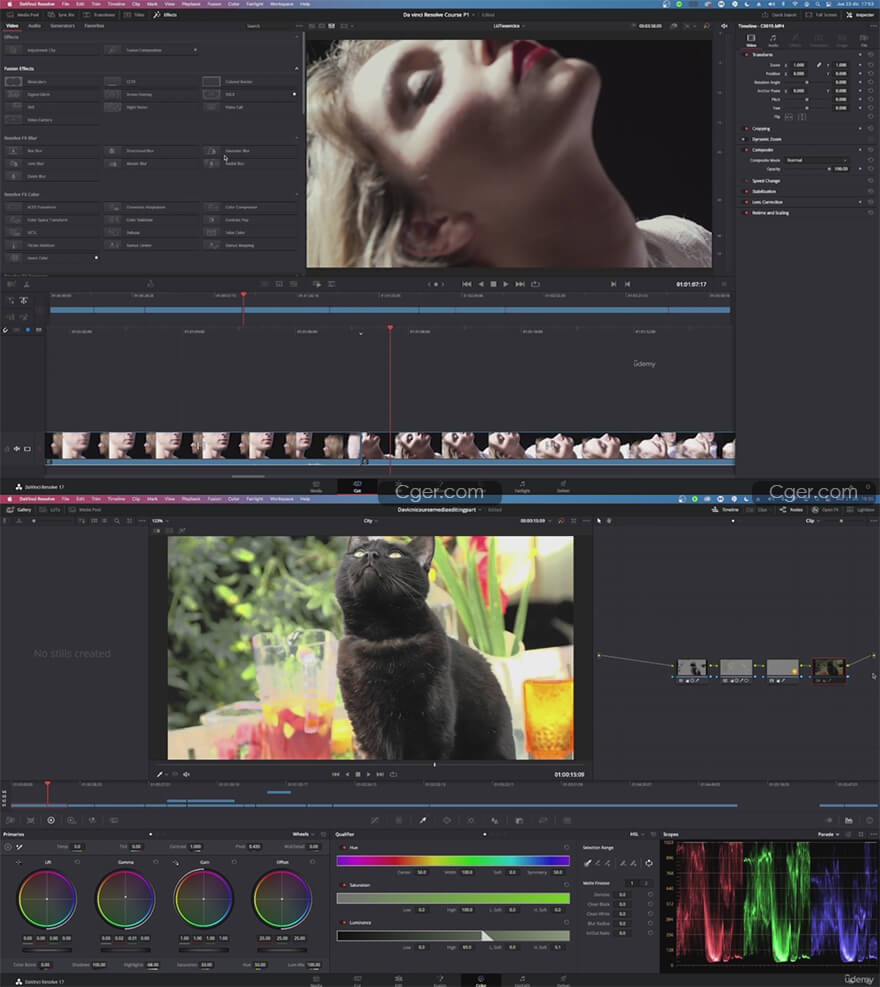Open Composite Mode Normal dropdown
The width and height of the screenshot is (880, 987).
pyautogui.click(x=817, y=160)
